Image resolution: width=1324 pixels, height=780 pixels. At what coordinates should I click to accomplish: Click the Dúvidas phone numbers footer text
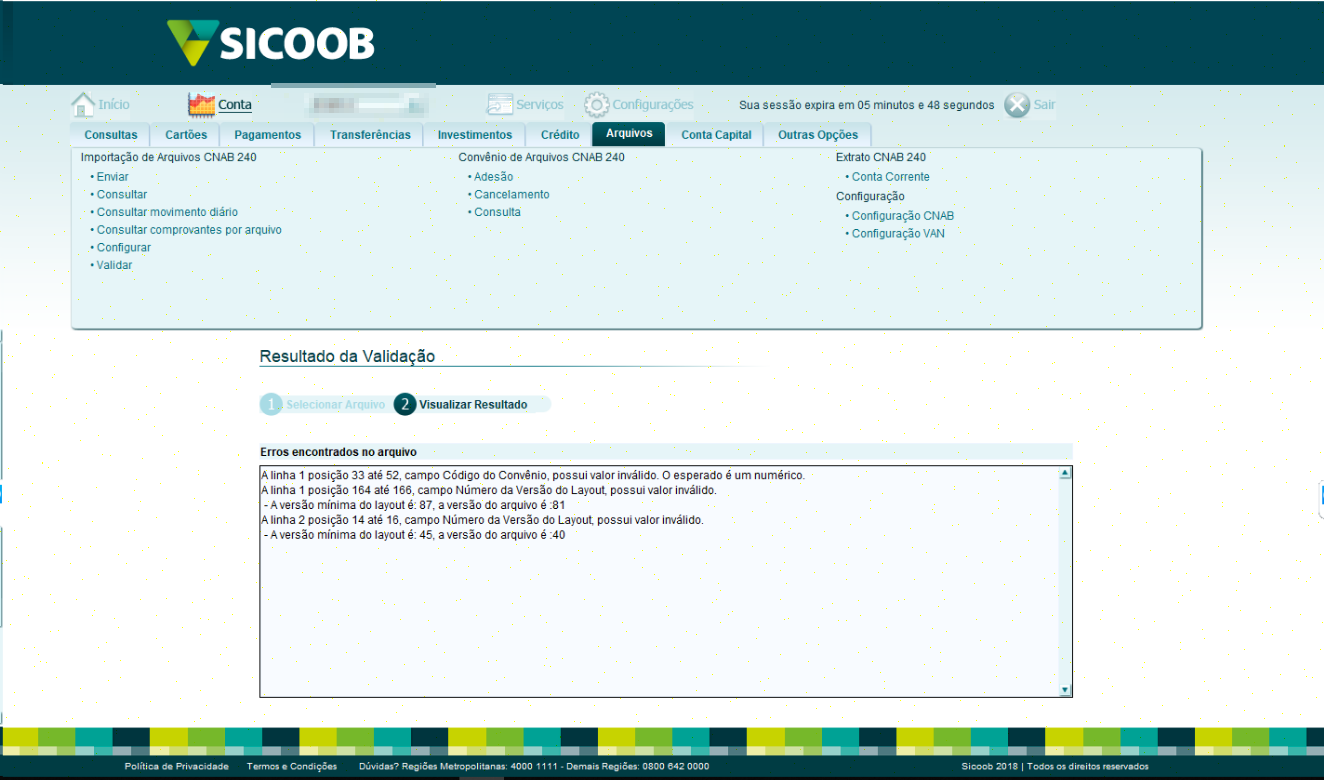[x=533, y=766]
